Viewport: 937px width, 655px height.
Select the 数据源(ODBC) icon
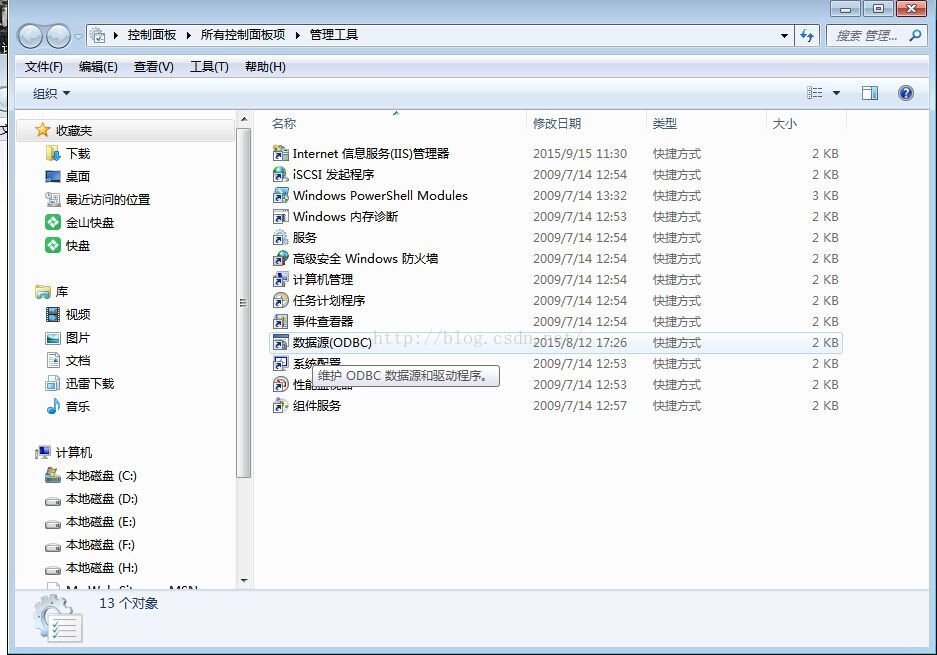280,342
